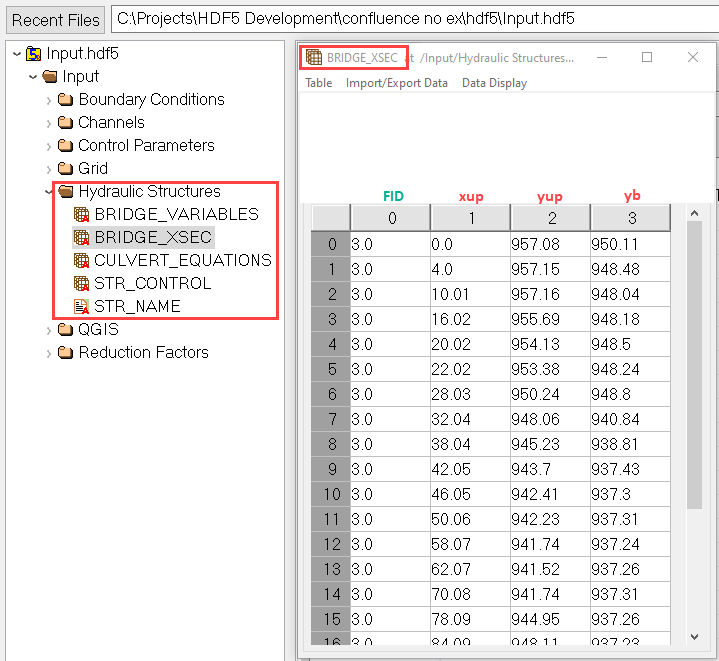Select column header 2 in table
The width and height of the screenshot is (719, 661).
[x=550, y=218]
